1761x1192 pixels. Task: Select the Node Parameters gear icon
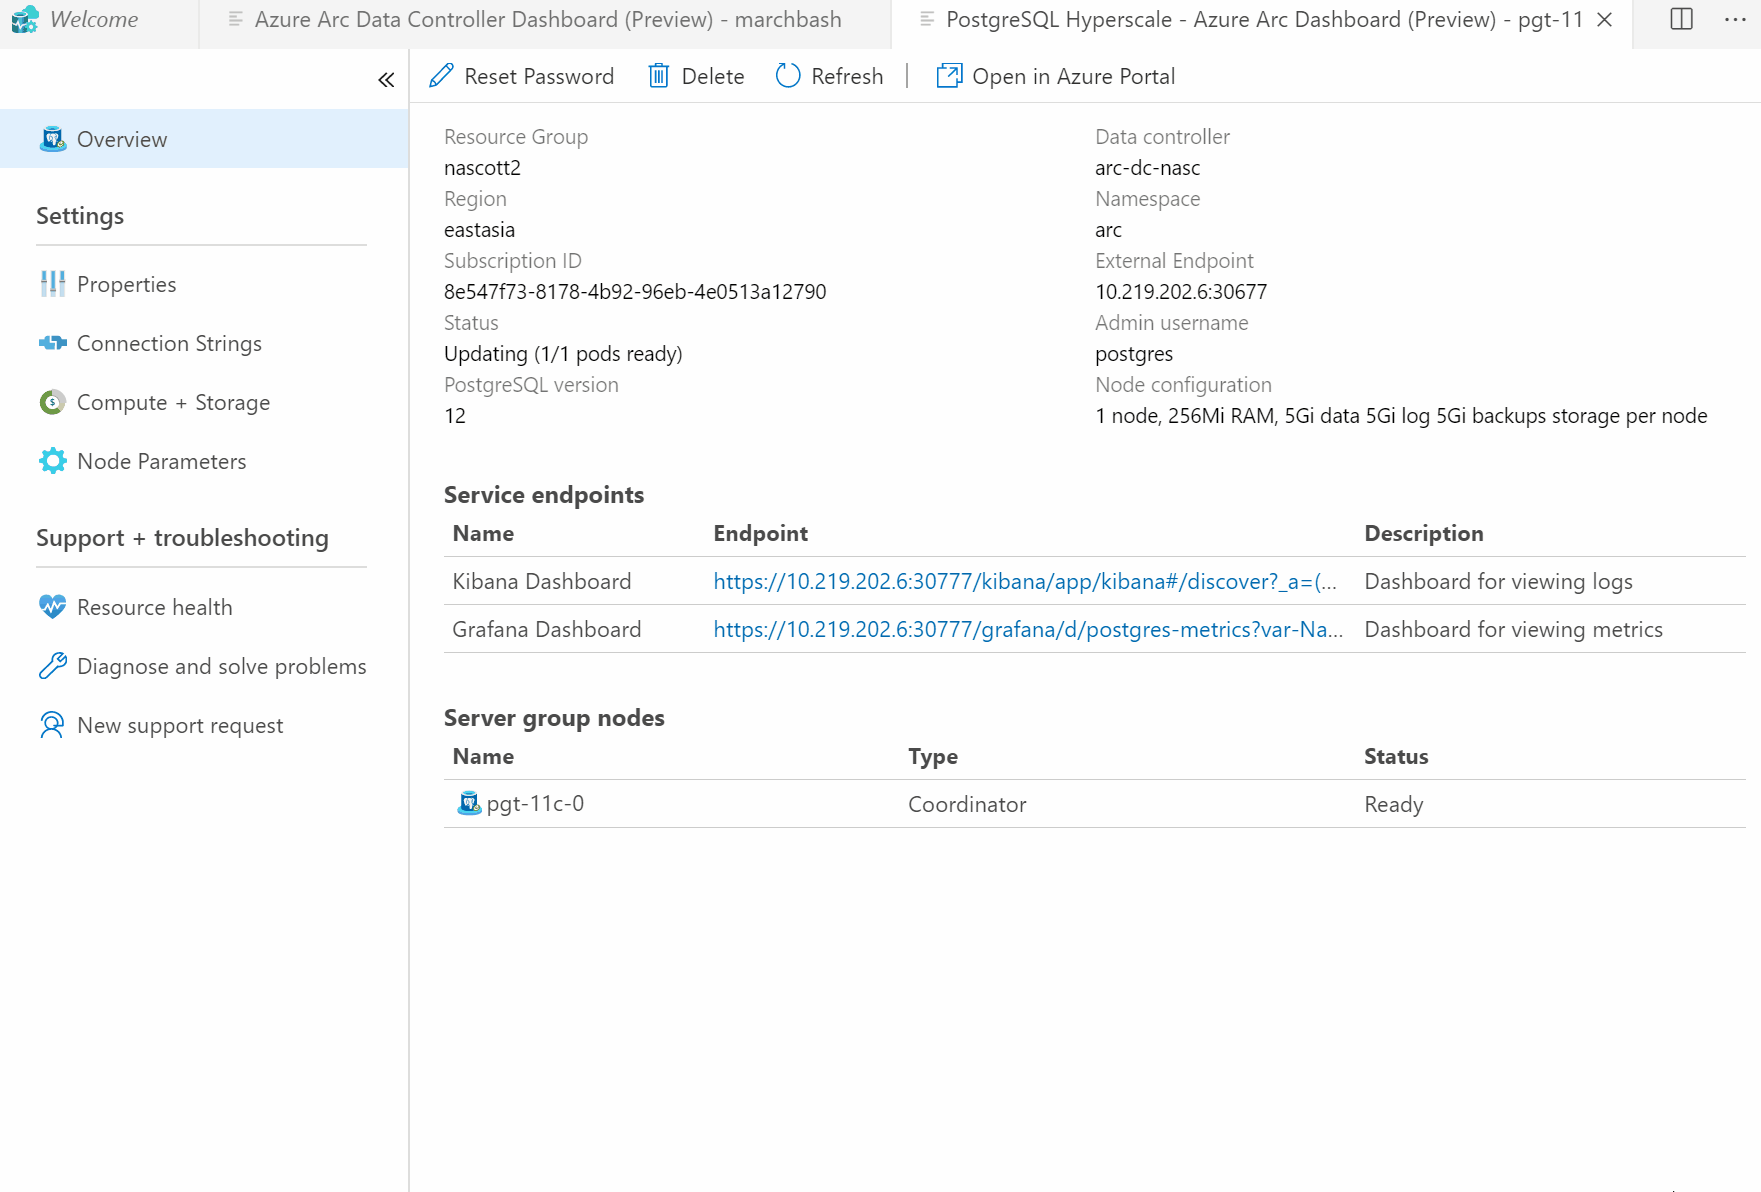(52, 461)
